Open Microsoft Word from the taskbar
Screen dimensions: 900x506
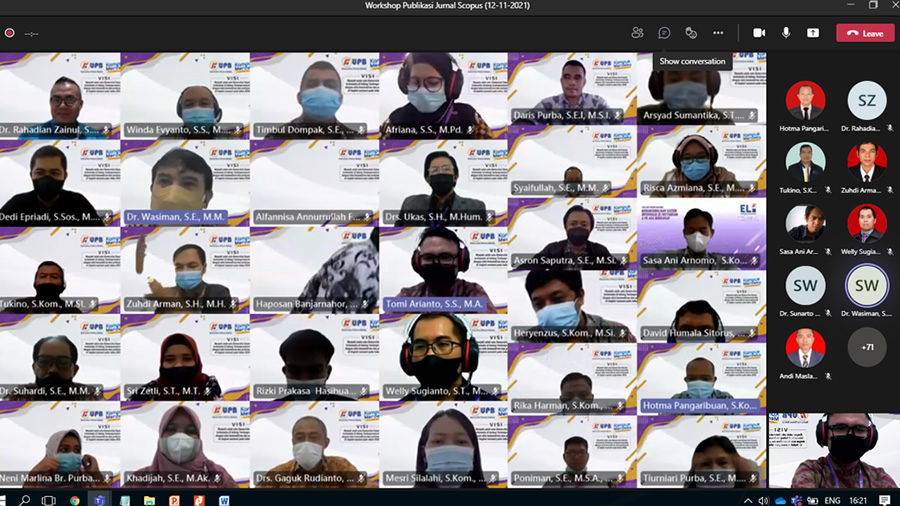[224, 500]
